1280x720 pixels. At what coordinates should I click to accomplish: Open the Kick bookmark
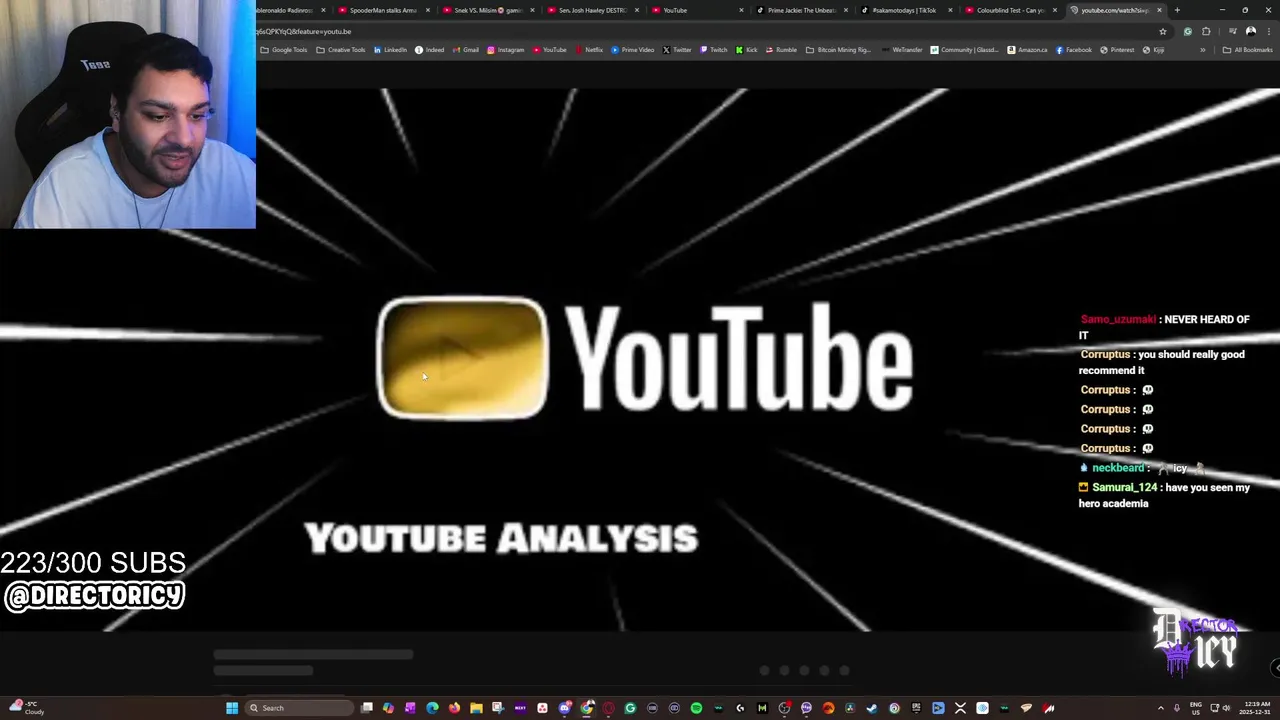click(747, 50)
